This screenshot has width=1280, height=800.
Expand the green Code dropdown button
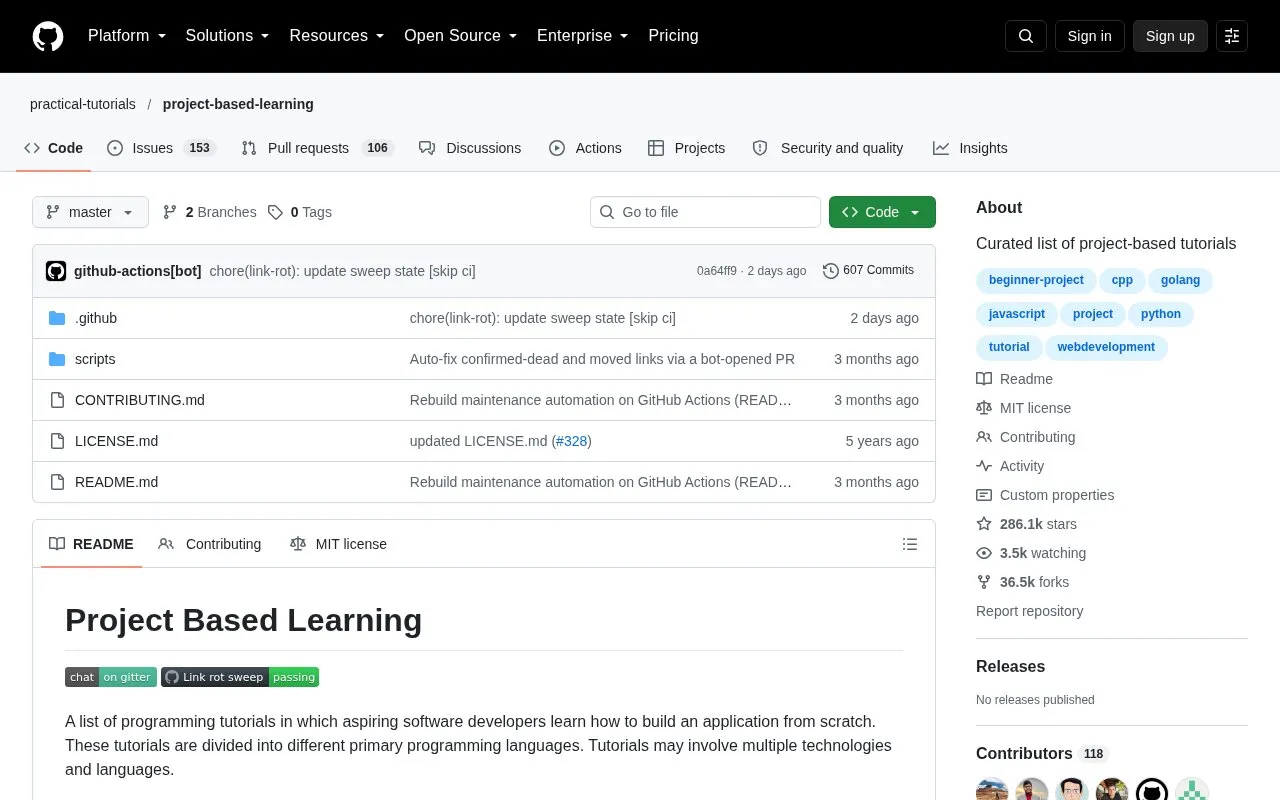pos(882,212)
